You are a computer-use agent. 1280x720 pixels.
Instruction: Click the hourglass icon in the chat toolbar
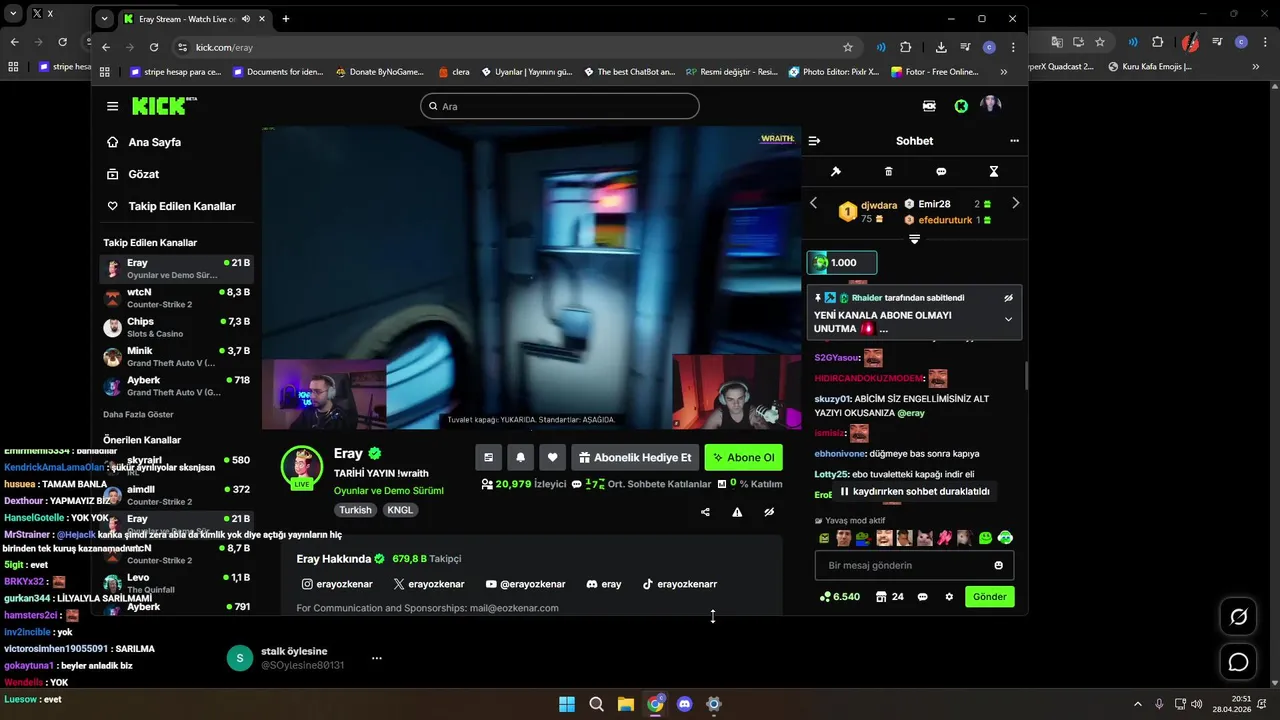point(993,171)
